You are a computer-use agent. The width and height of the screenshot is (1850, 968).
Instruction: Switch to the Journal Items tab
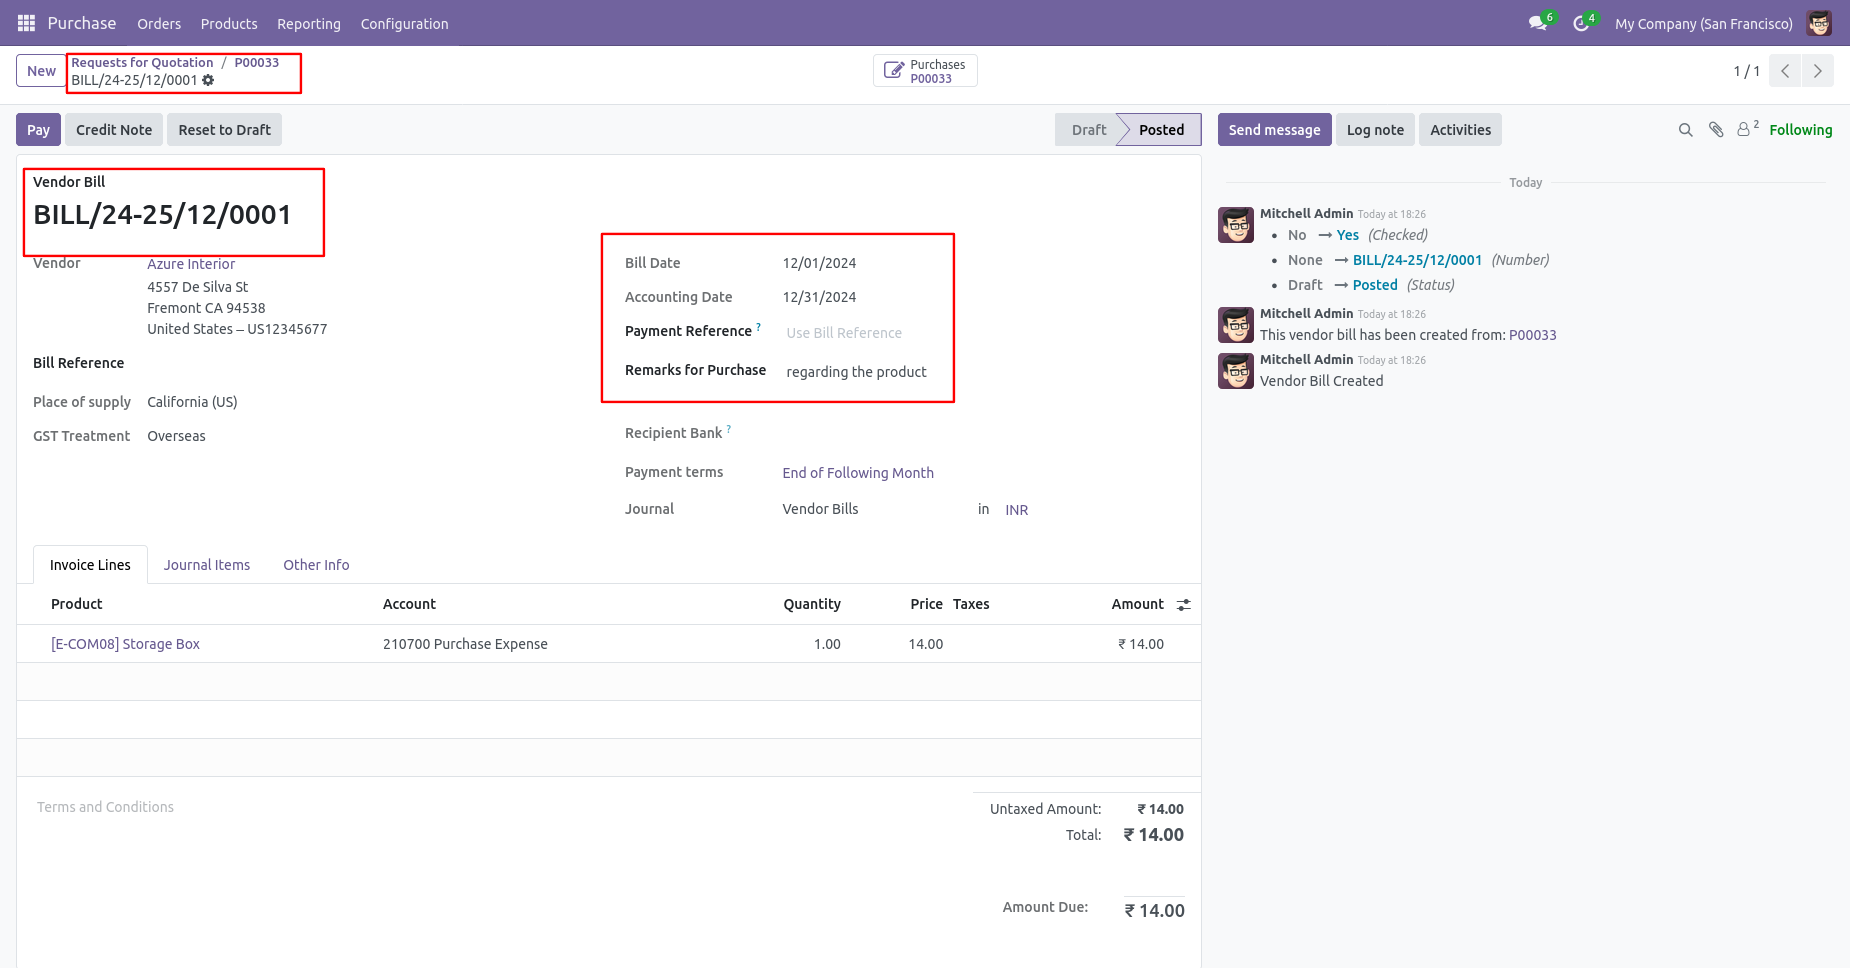(207, 565)
